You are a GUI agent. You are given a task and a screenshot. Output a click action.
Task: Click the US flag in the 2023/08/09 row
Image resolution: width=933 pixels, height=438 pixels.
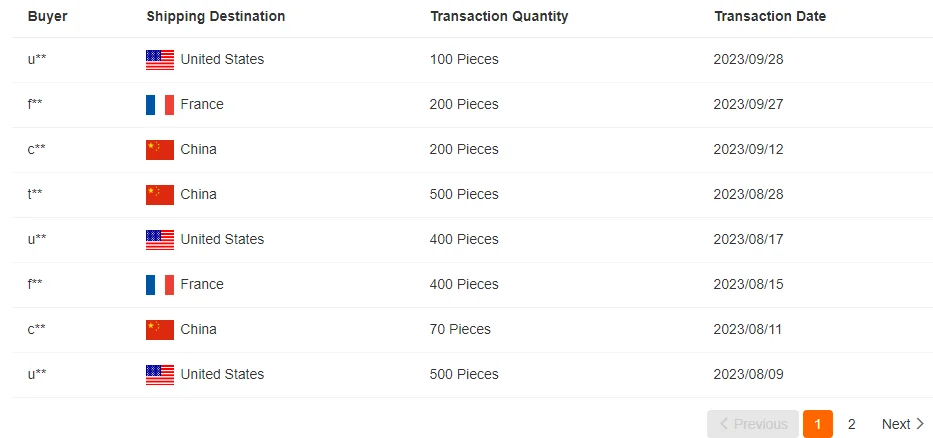pos(160,375)
